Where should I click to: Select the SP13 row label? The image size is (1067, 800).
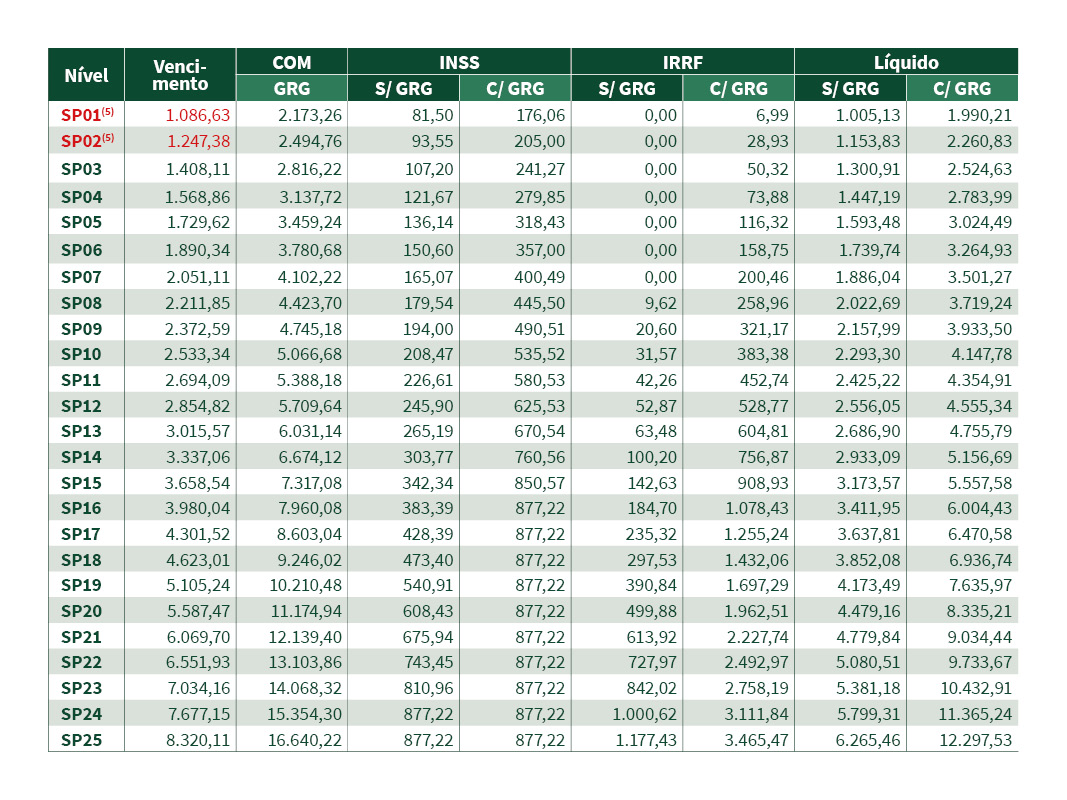81,430
